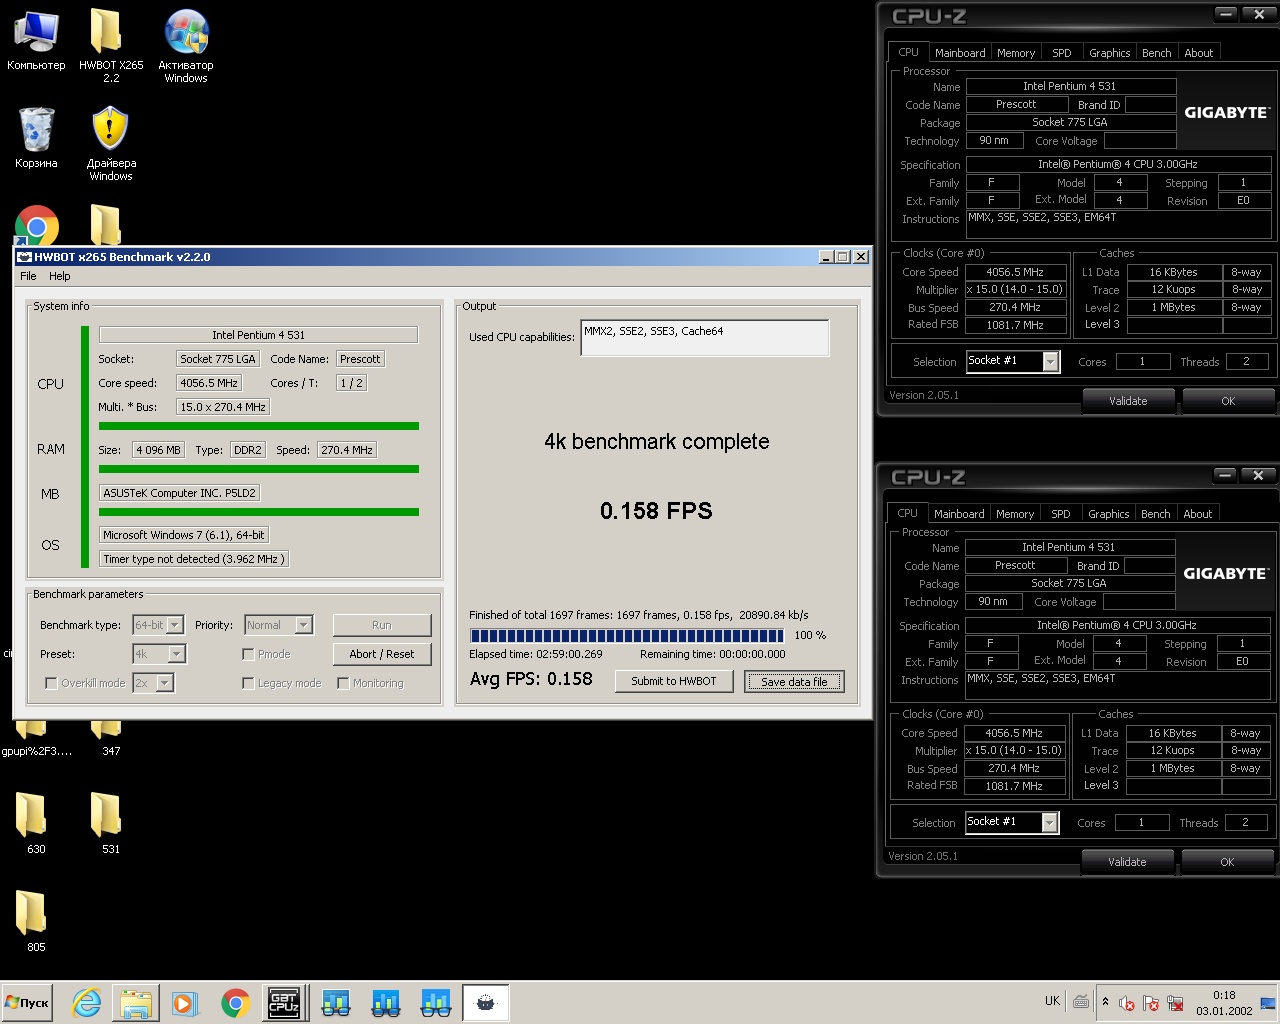The height and width of the screenshot is (1024, 1280).
Task: Open Bench tab in bottom CPU-Z
Action: click(1155, 514)
